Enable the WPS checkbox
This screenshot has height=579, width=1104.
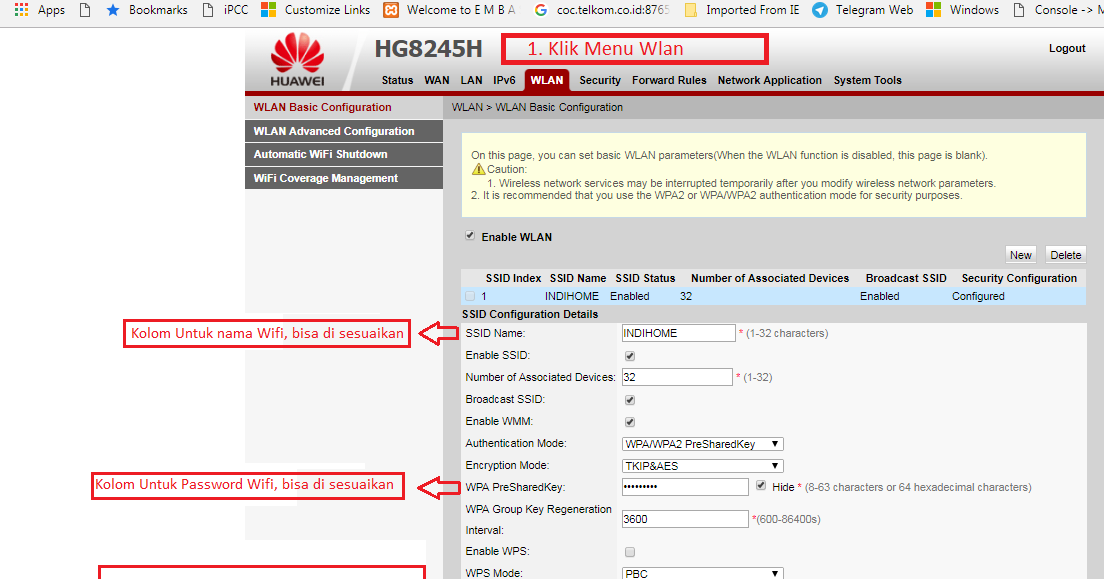(x=629, y=551)
